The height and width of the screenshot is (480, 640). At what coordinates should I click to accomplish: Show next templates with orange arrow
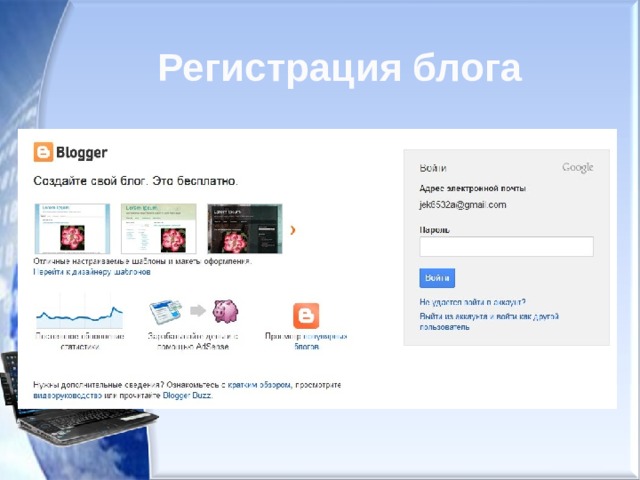(x=293, y=230)
